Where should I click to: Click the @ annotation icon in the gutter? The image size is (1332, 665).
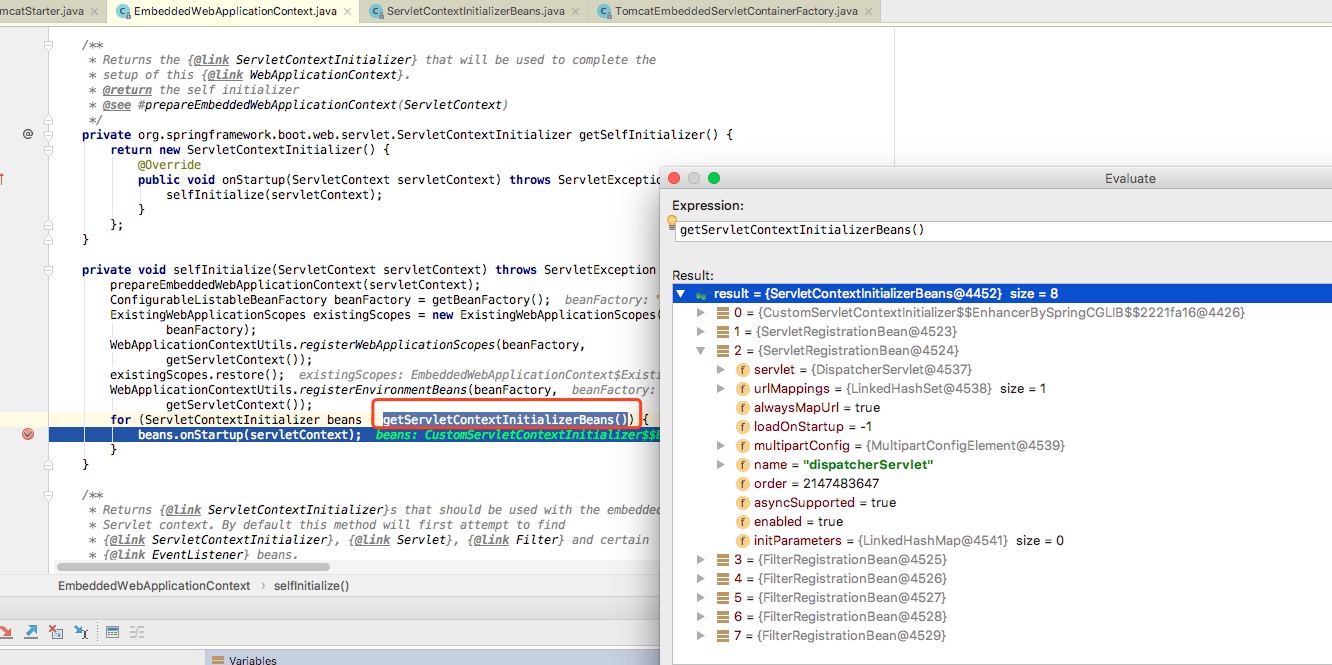27,132
